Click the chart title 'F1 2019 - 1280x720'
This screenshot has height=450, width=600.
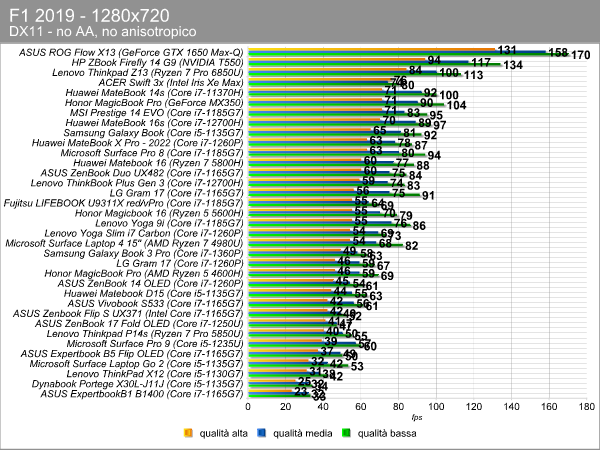pos(89,16)
